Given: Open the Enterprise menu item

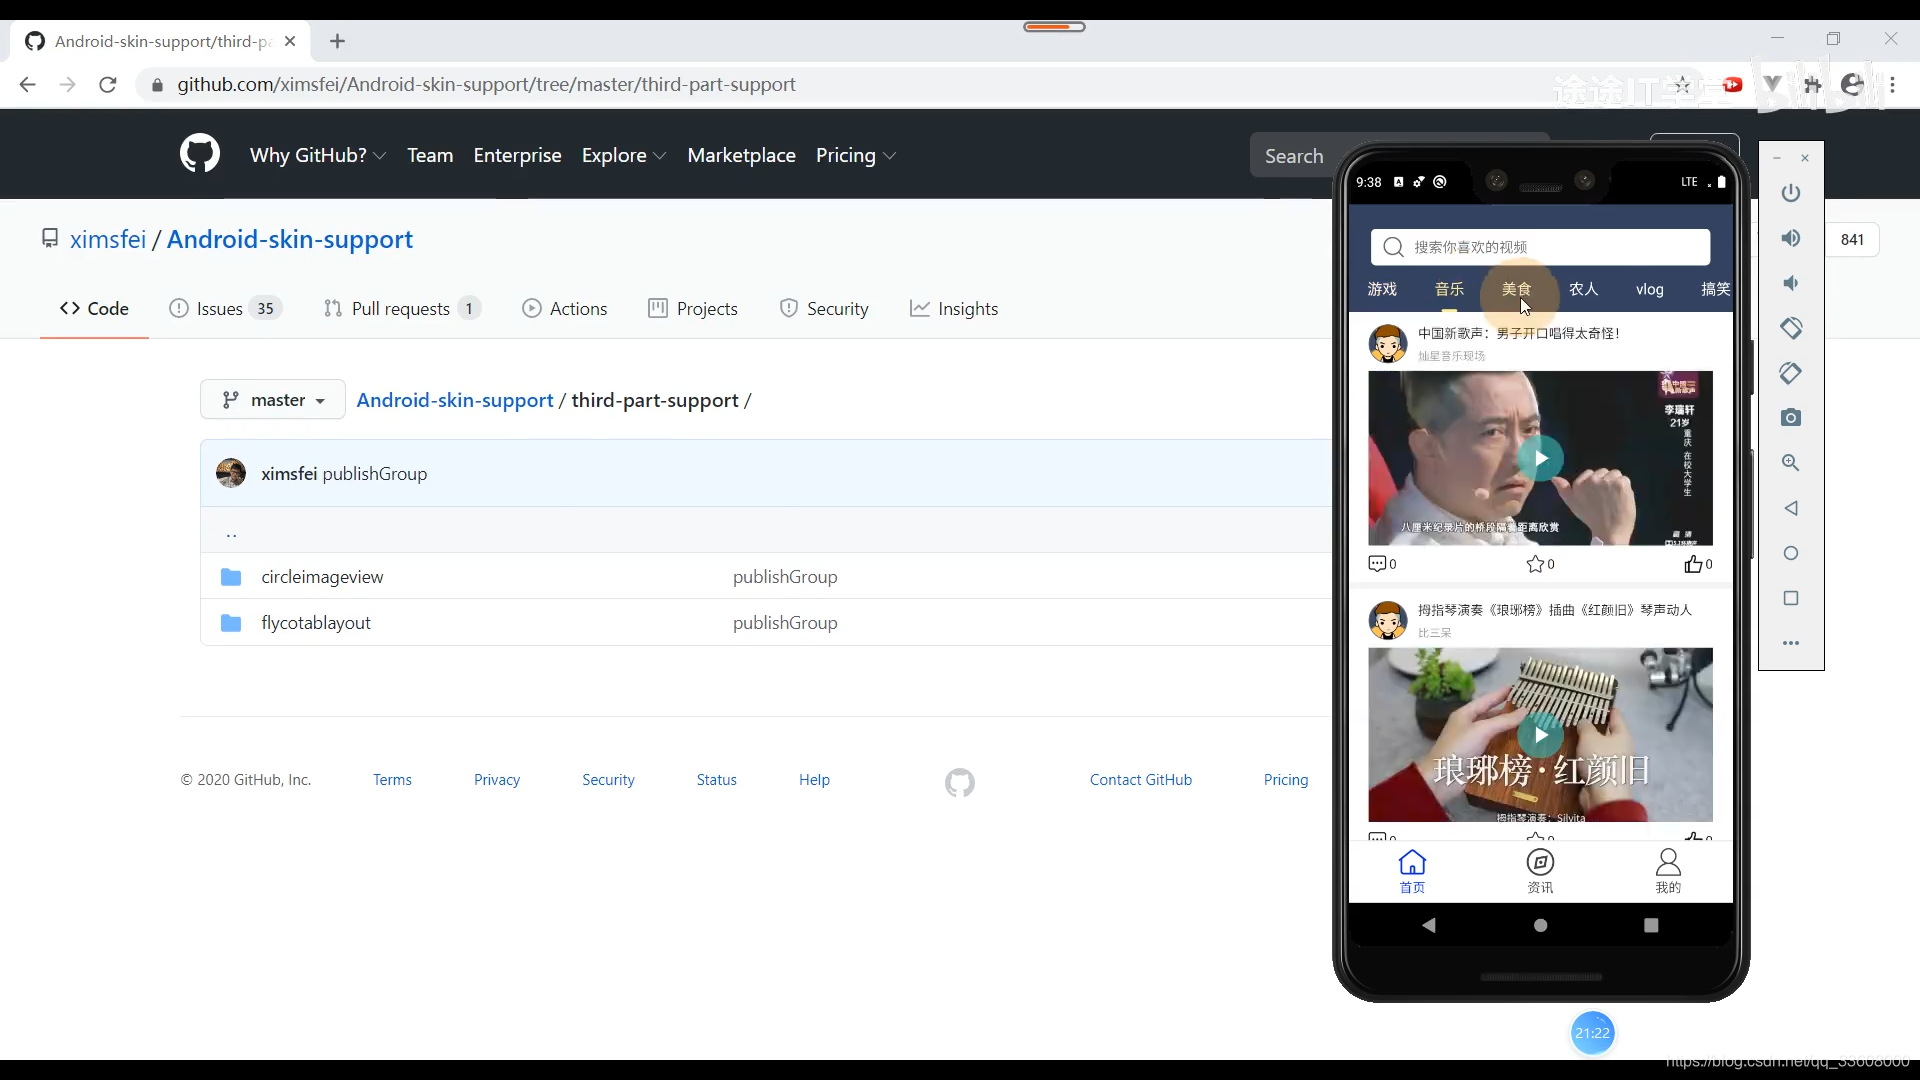Looking at the screenshot, I should (517, 155).
